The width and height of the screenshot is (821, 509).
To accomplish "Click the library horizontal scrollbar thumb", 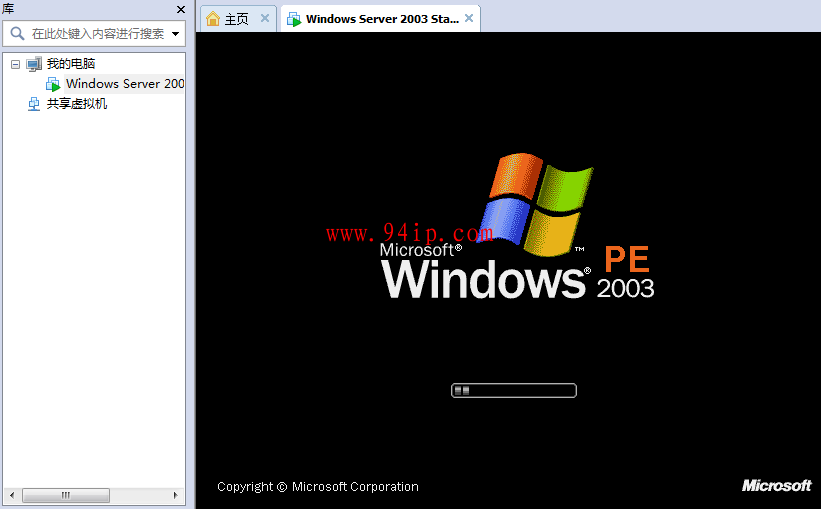I will 66,495.
